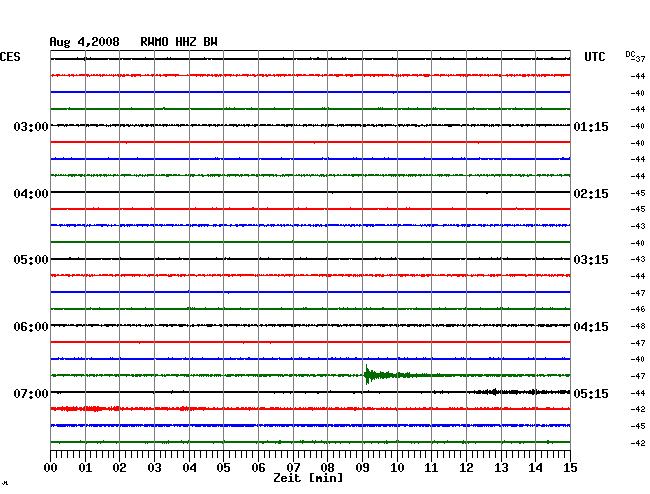Click minute tick label 13 on axis
The height and width of the screenshot is (494, 650).
click(x=501, y=467)
